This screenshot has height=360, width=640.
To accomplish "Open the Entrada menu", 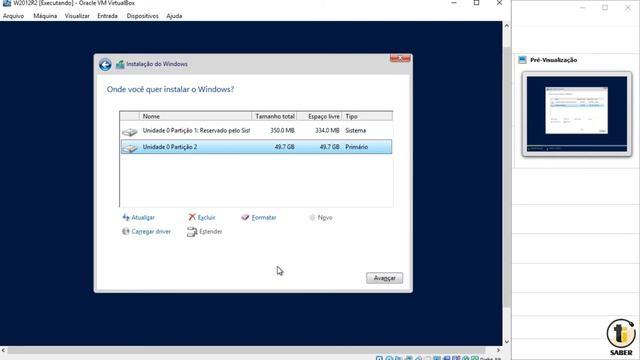I will click(x=107, y=16).
